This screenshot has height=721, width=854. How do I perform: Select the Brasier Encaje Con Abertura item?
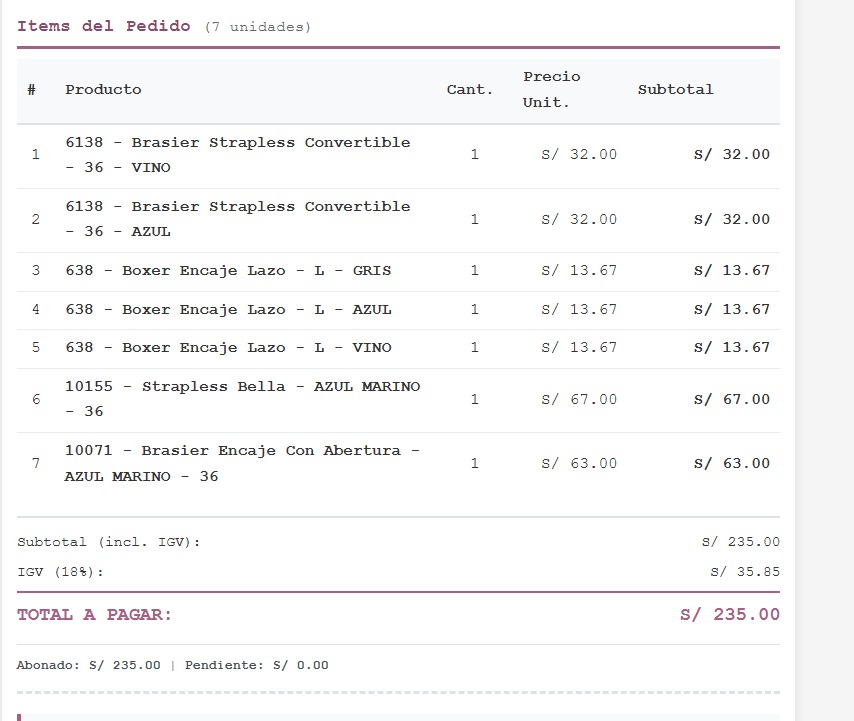point(242,463)
